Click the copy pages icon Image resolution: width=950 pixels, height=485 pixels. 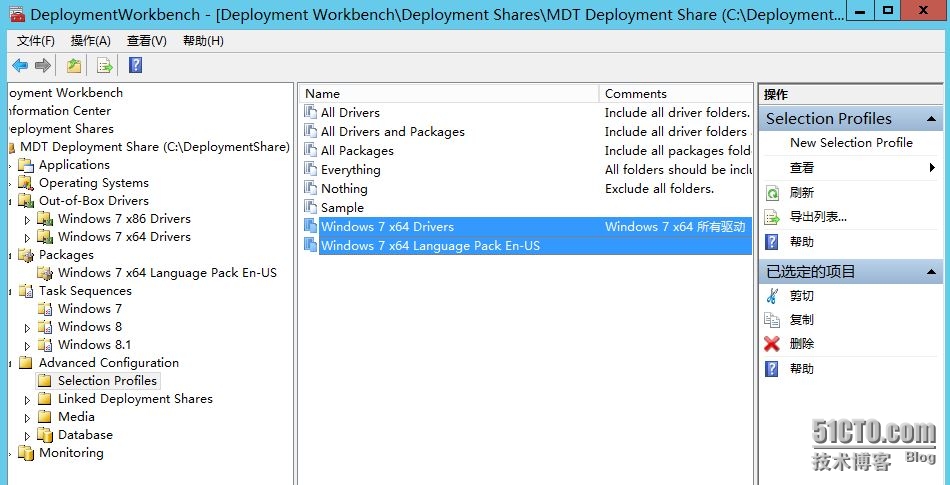[x=772, y=320]
